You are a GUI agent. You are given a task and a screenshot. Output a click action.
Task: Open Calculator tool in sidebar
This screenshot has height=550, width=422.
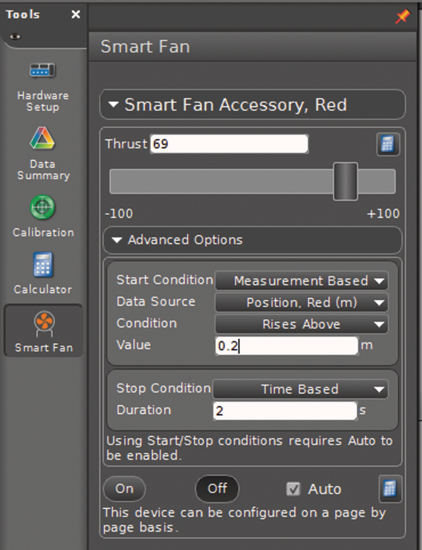click(43, 274)
